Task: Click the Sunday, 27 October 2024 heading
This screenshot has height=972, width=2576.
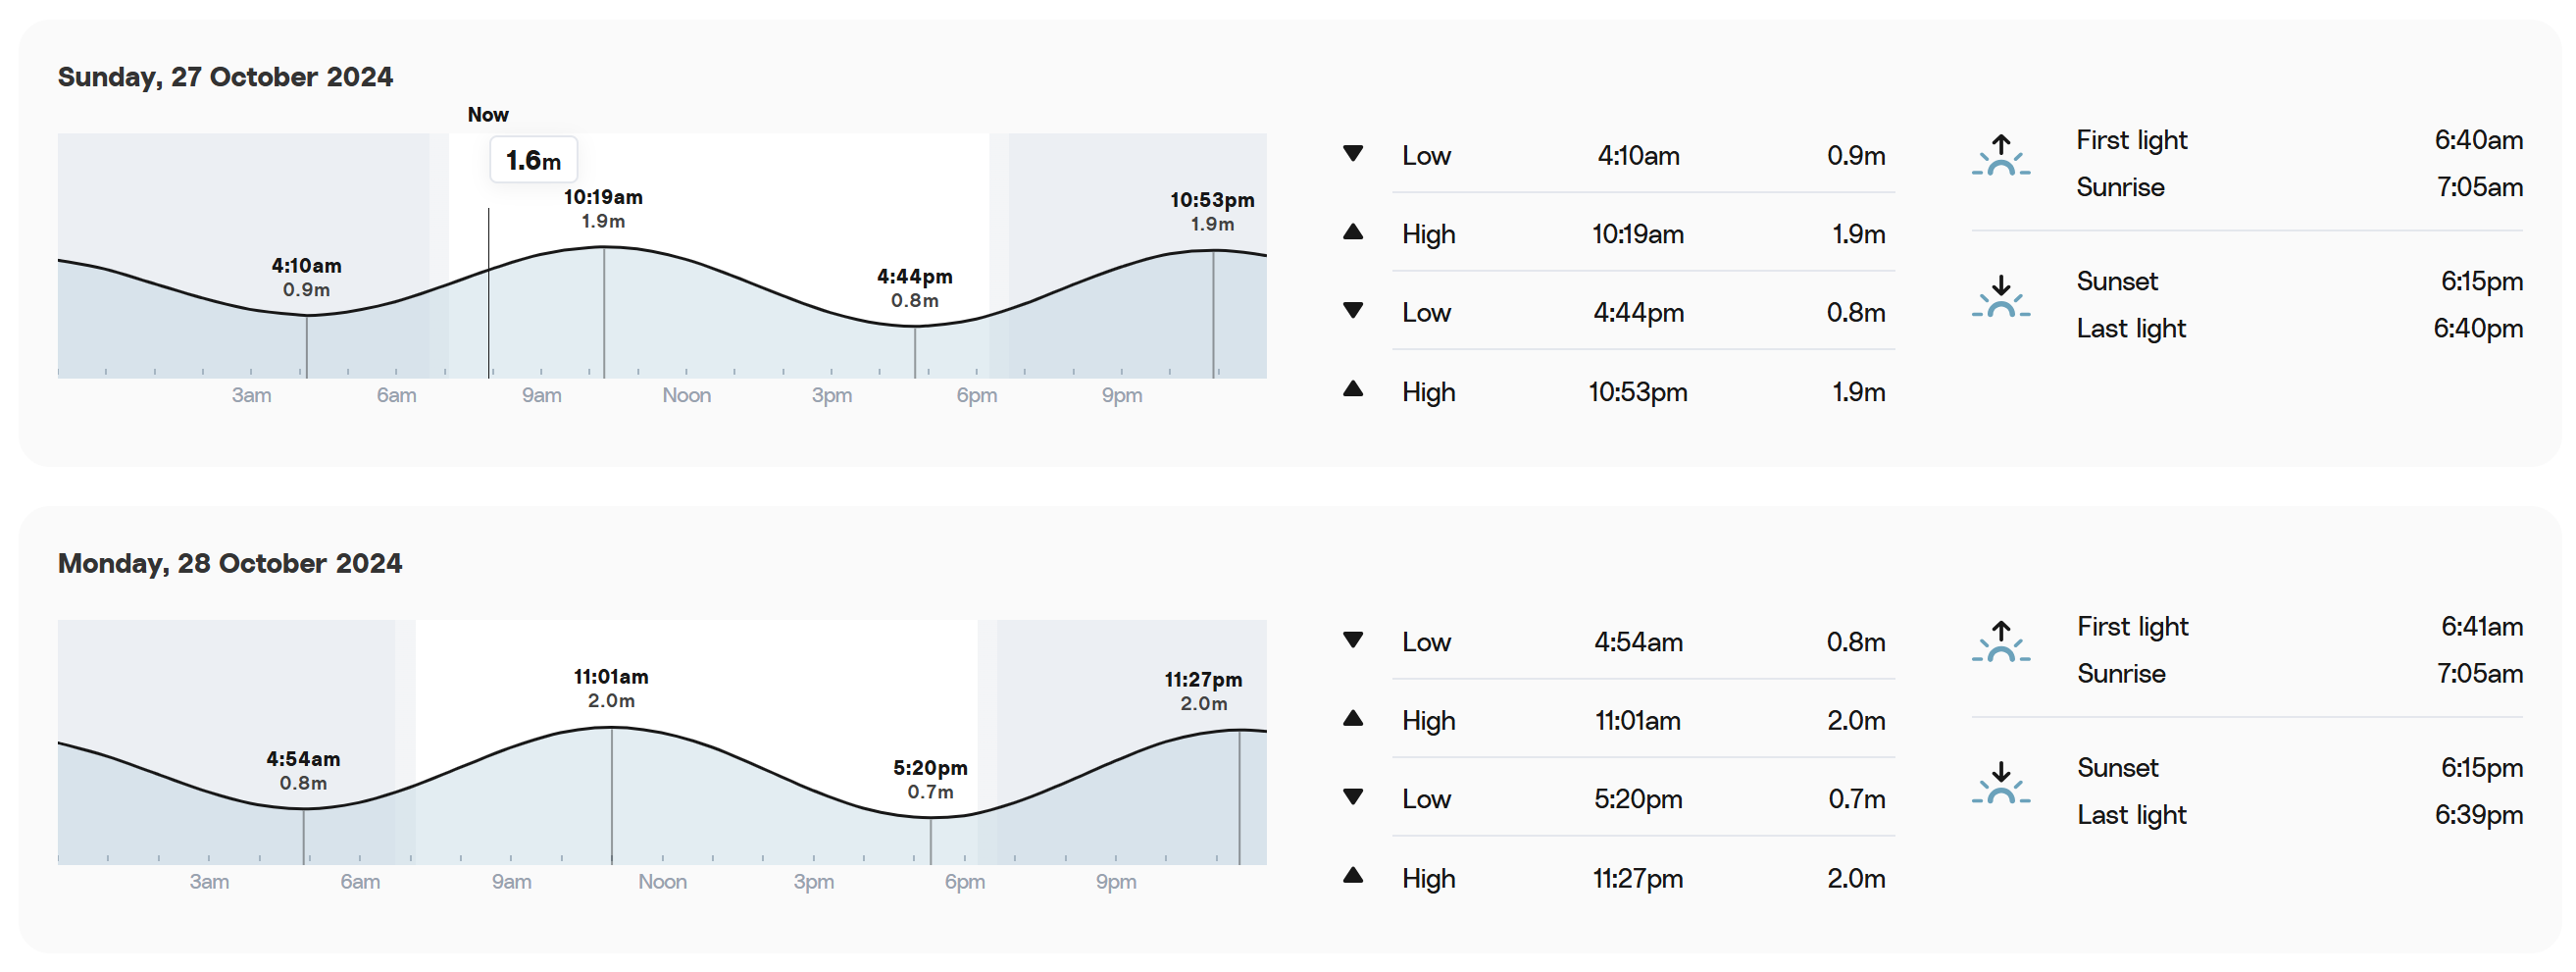Action: (x=225, y=77)
